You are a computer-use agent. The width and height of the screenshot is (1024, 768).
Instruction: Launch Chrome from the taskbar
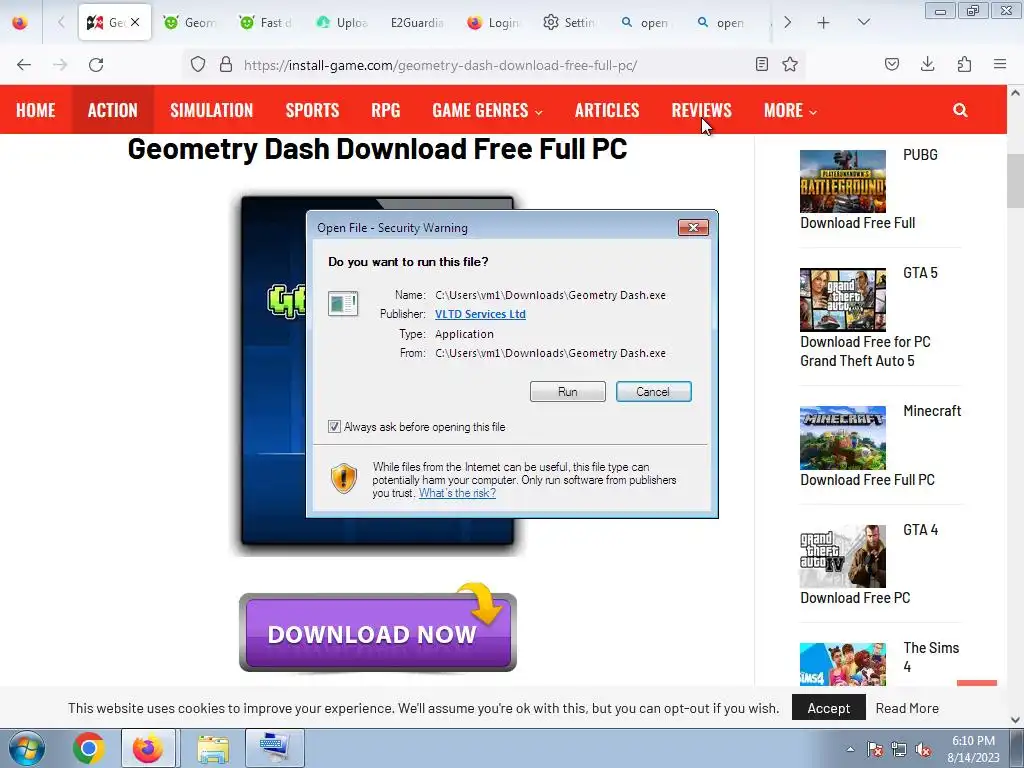pos(89,748)
